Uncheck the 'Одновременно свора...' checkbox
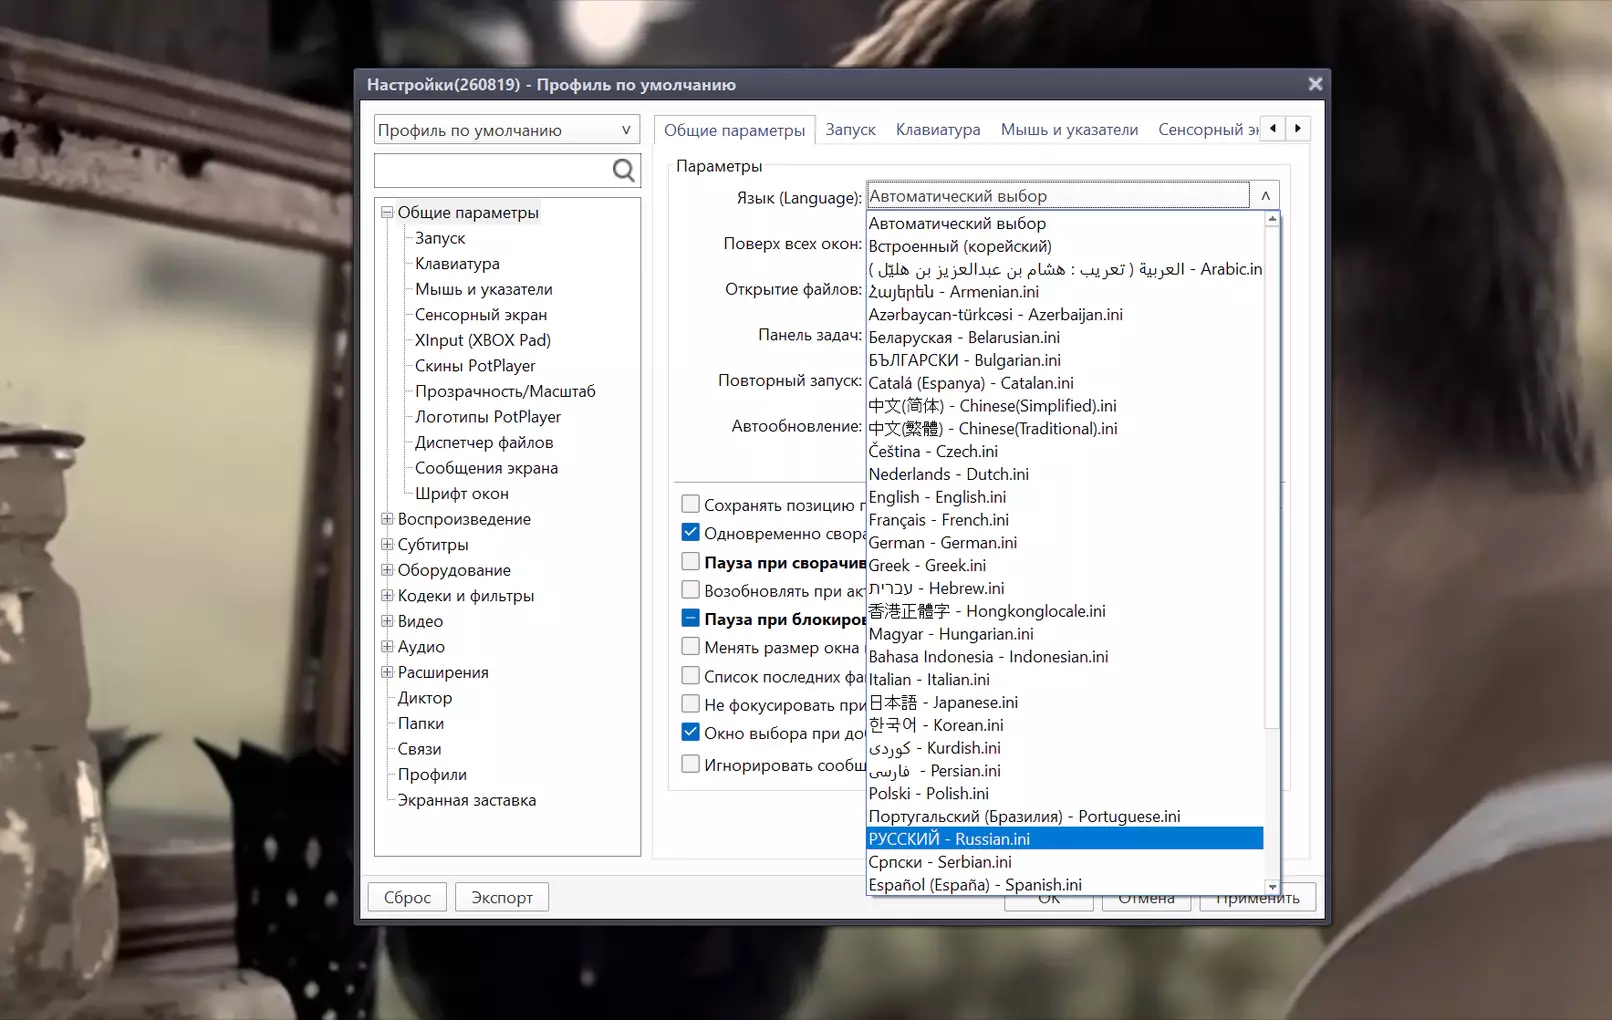This screenshot has width=1612, height=1020. tap(690, 532)
